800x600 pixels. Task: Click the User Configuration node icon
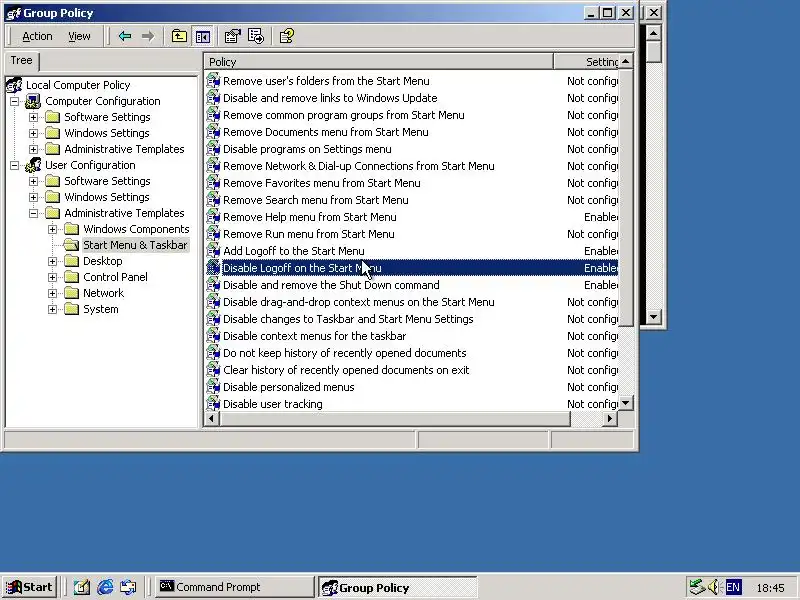pos(33,165)
